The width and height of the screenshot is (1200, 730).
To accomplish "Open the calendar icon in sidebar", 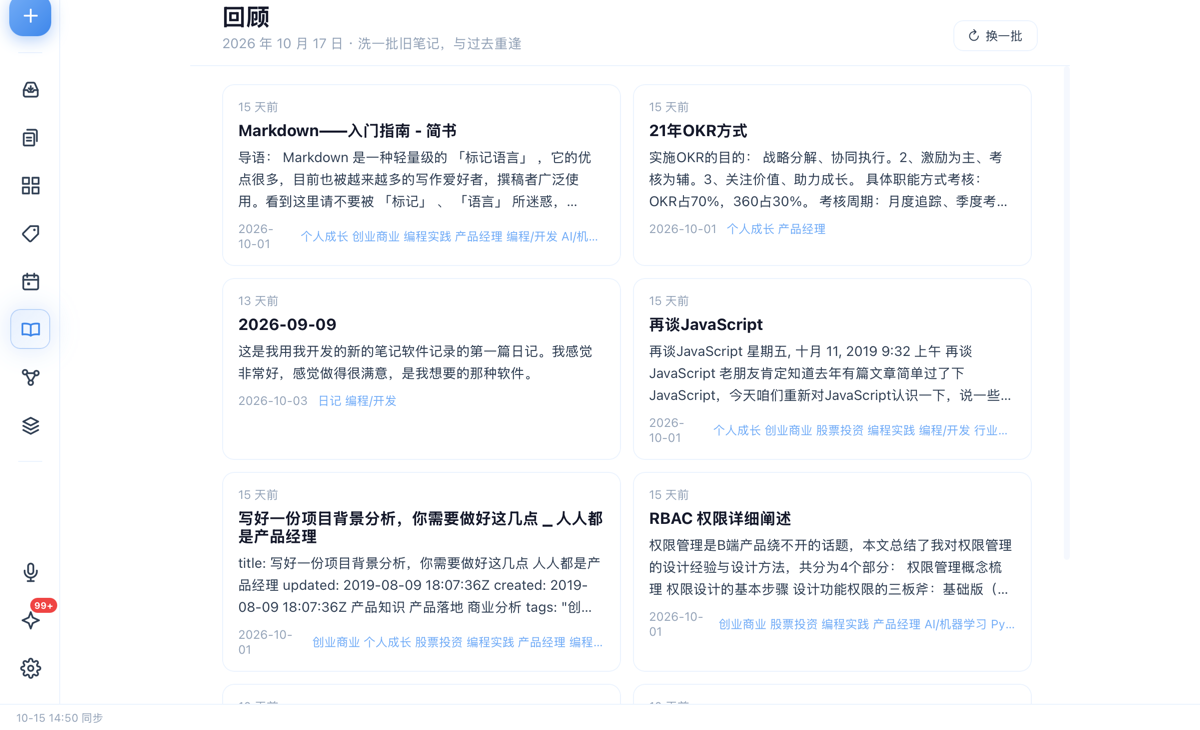I will pyautogui.click(x=31, y=282).
